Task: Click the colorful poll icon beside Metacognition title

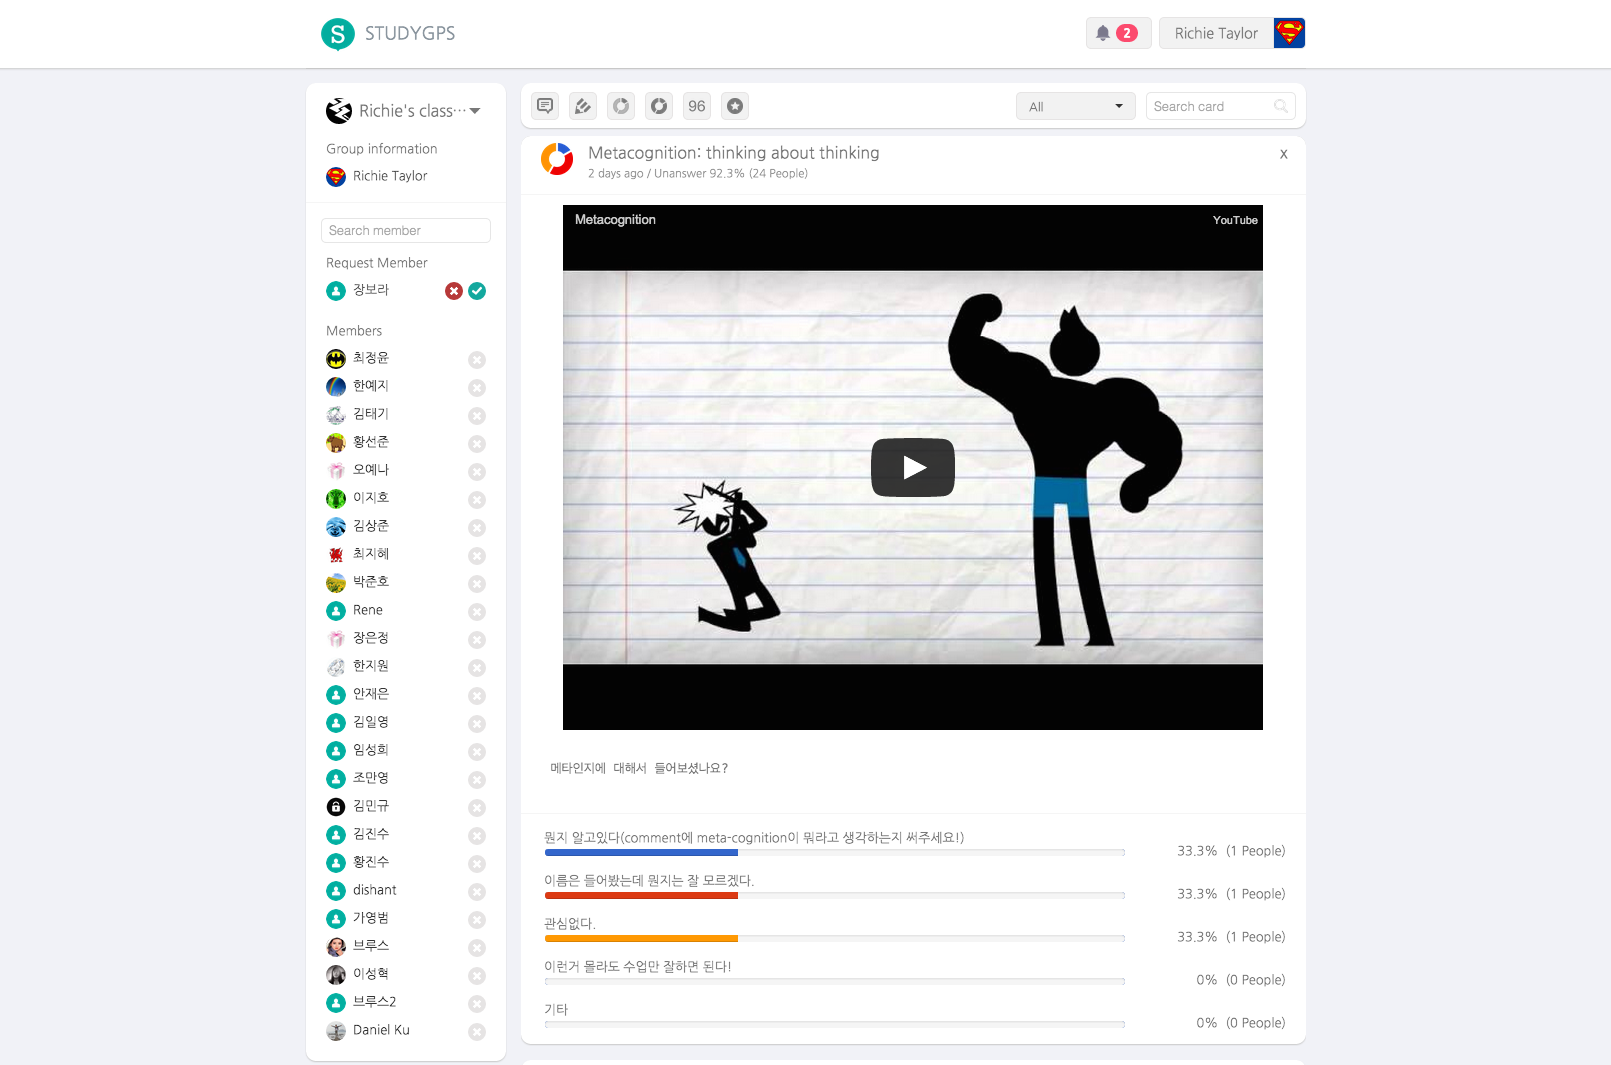Action: 557,159
